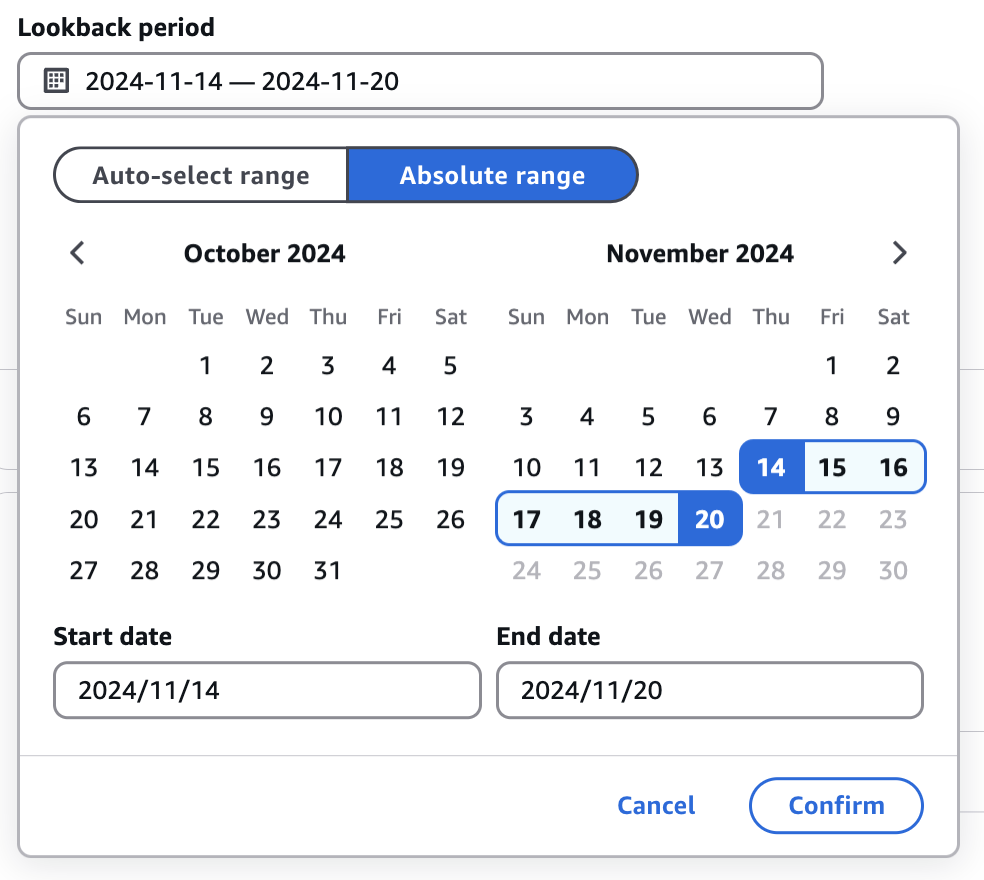Click the Lookback period date range field
Image resolution: width=984 pixels, height=880 pixels.
pyautogui.click(x=420, y=81)
